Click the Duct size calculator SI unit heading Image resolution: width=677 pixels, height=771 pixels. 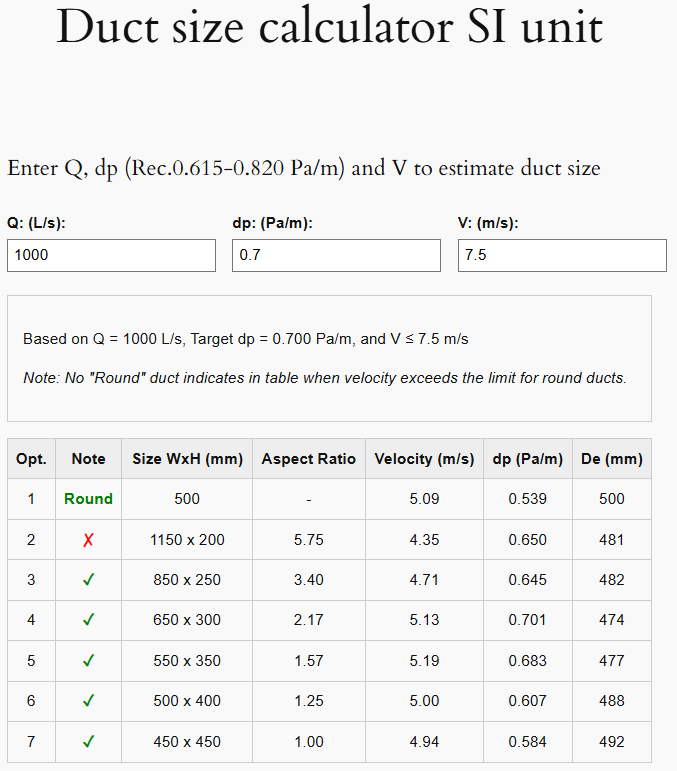[x=330, y=28]
